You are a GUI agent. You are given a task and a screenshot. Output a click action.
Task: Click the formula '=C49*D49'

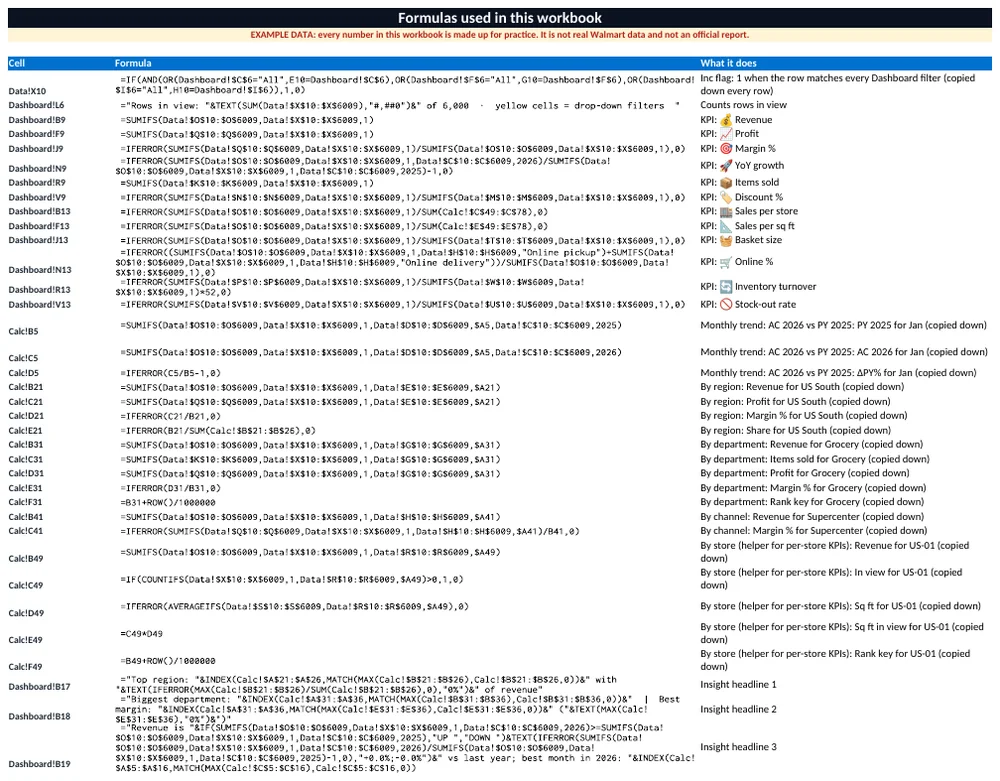[142, 634]
